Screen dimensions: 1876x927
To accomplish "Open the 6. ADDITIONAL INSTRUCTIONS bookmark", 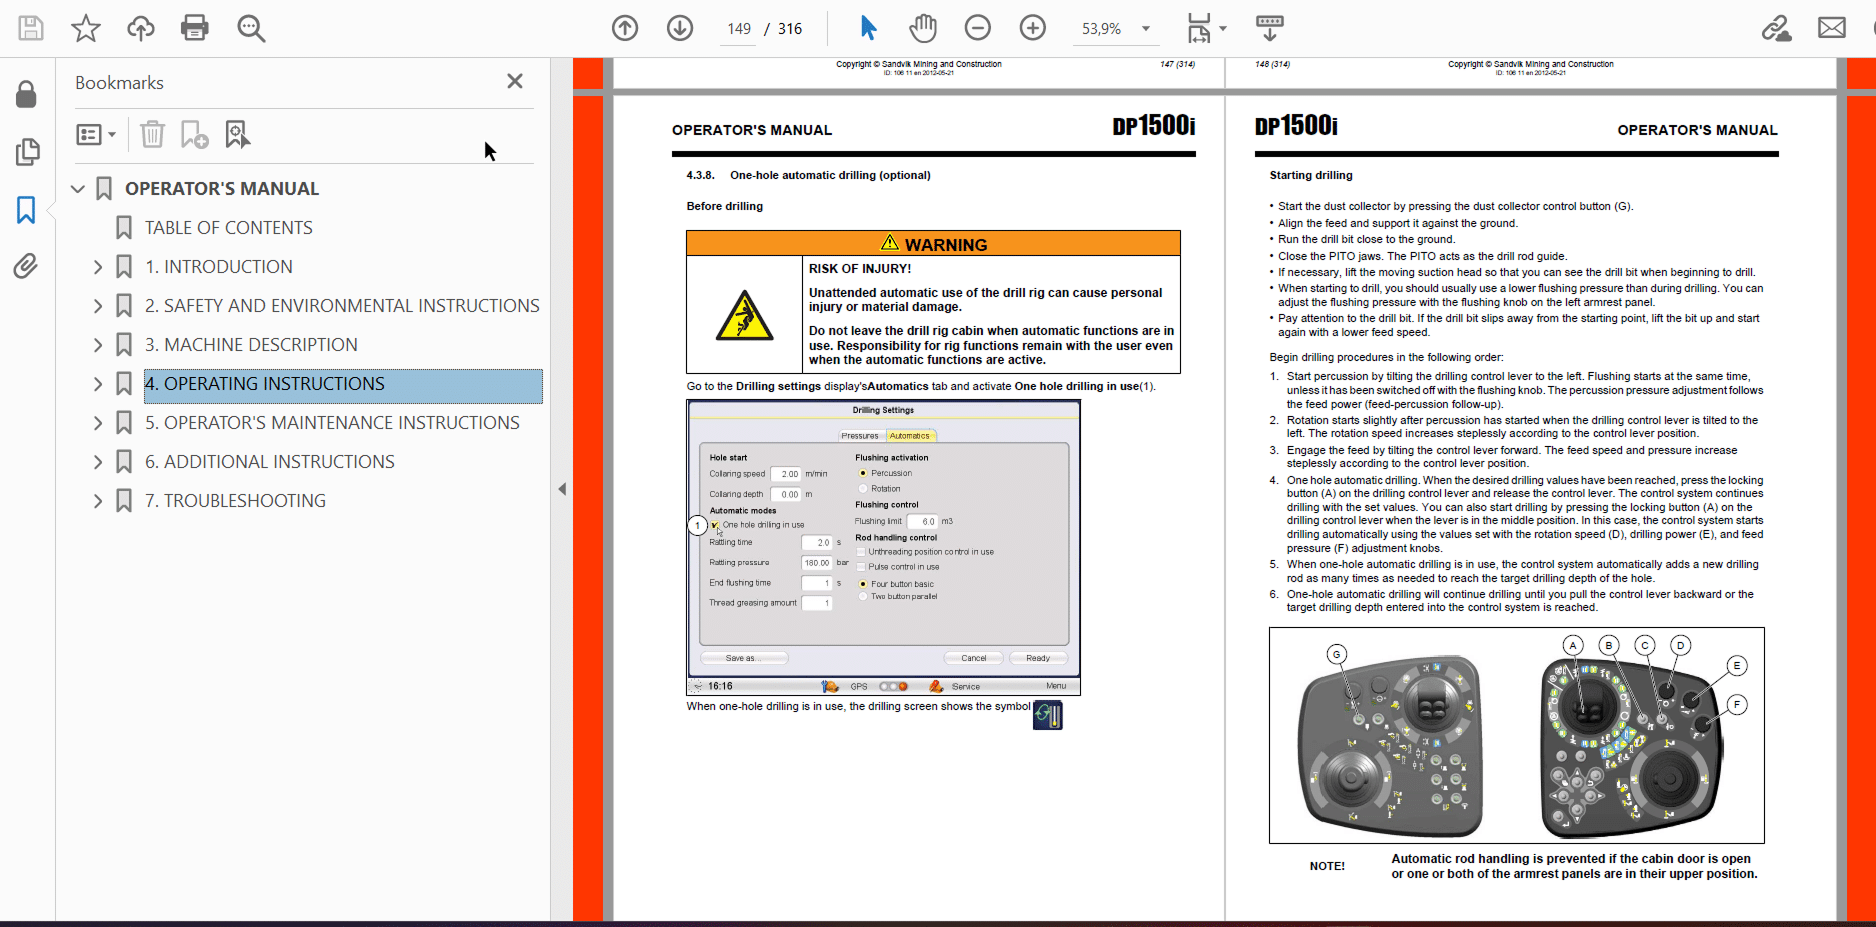I will click(x=270, y=462).
